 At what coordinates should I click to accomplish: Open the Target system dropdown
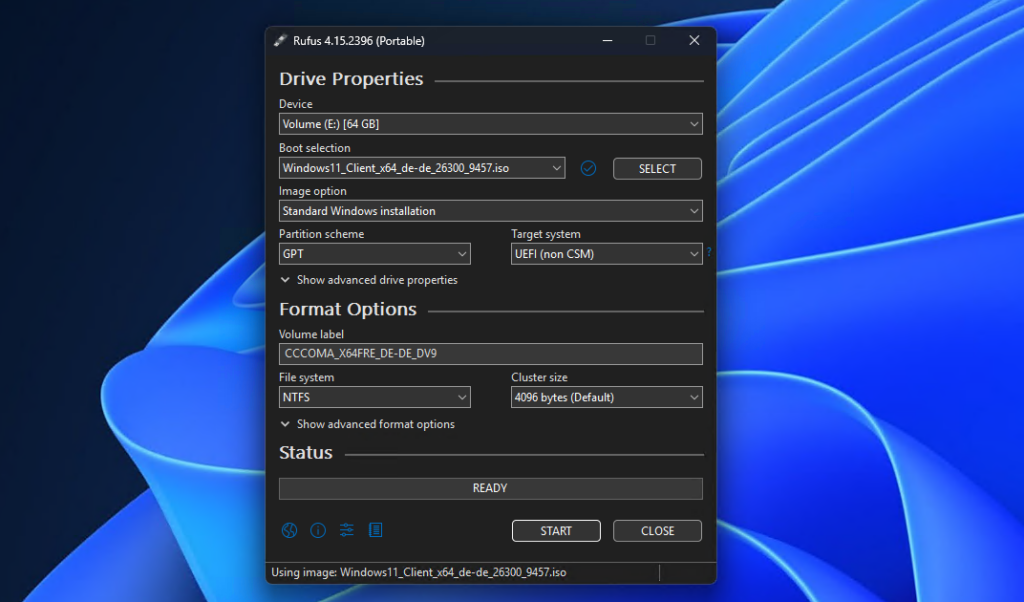point(607,254)
